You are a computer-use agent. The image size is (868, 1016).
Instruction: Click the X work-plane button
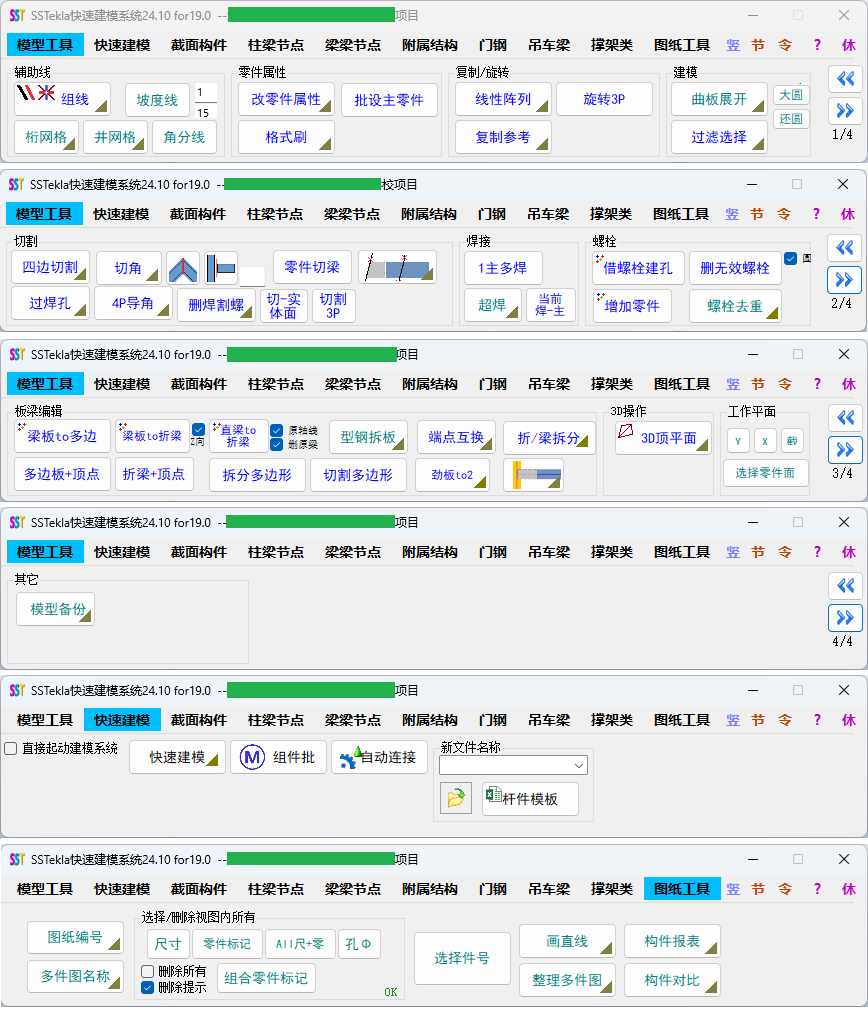coord(765,441)
